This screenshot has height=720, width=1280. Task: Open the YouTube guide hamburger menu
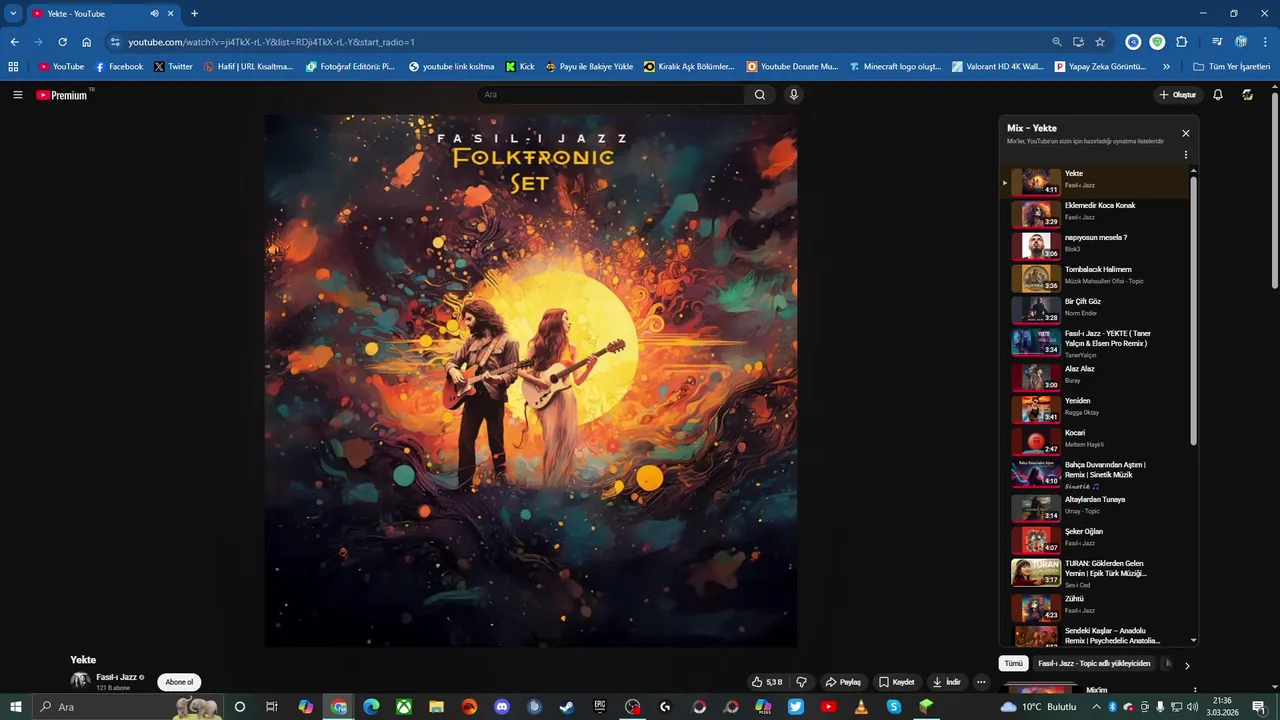pyautogui.click(x=18, y=95)
